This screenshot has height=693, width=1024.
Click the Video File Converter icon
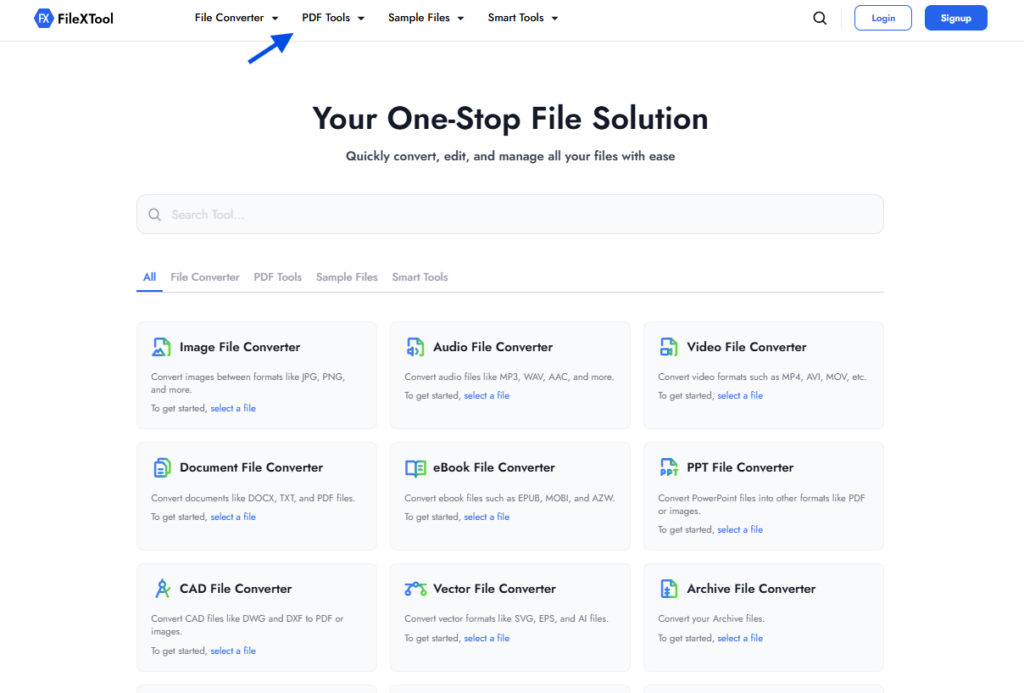pyautogui.click(x=668, y=346)
